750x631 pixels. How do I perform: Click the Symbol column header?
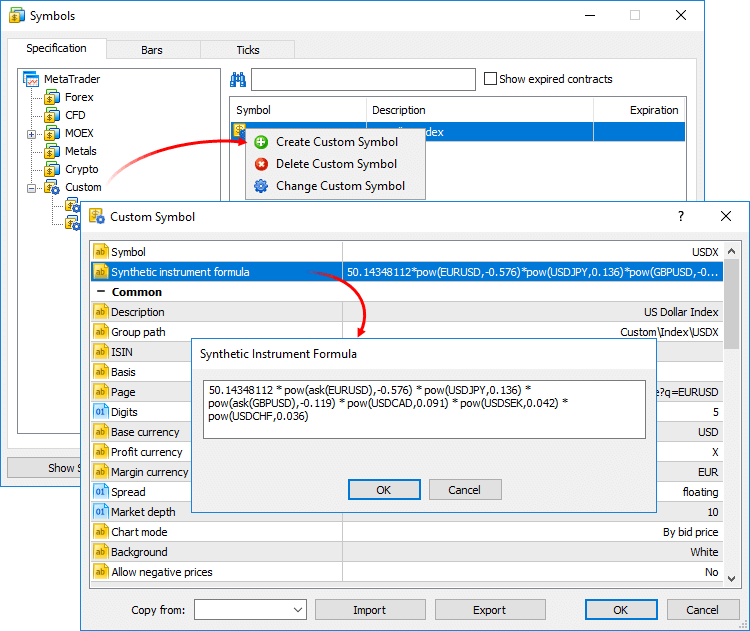coord(298,110)
